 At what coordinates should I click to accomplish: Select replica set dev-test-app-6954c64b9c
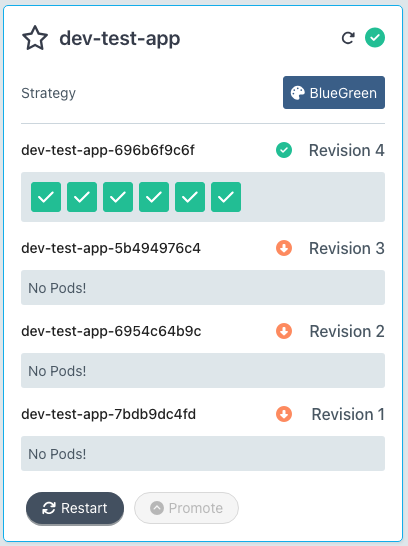tap(111, 331)
